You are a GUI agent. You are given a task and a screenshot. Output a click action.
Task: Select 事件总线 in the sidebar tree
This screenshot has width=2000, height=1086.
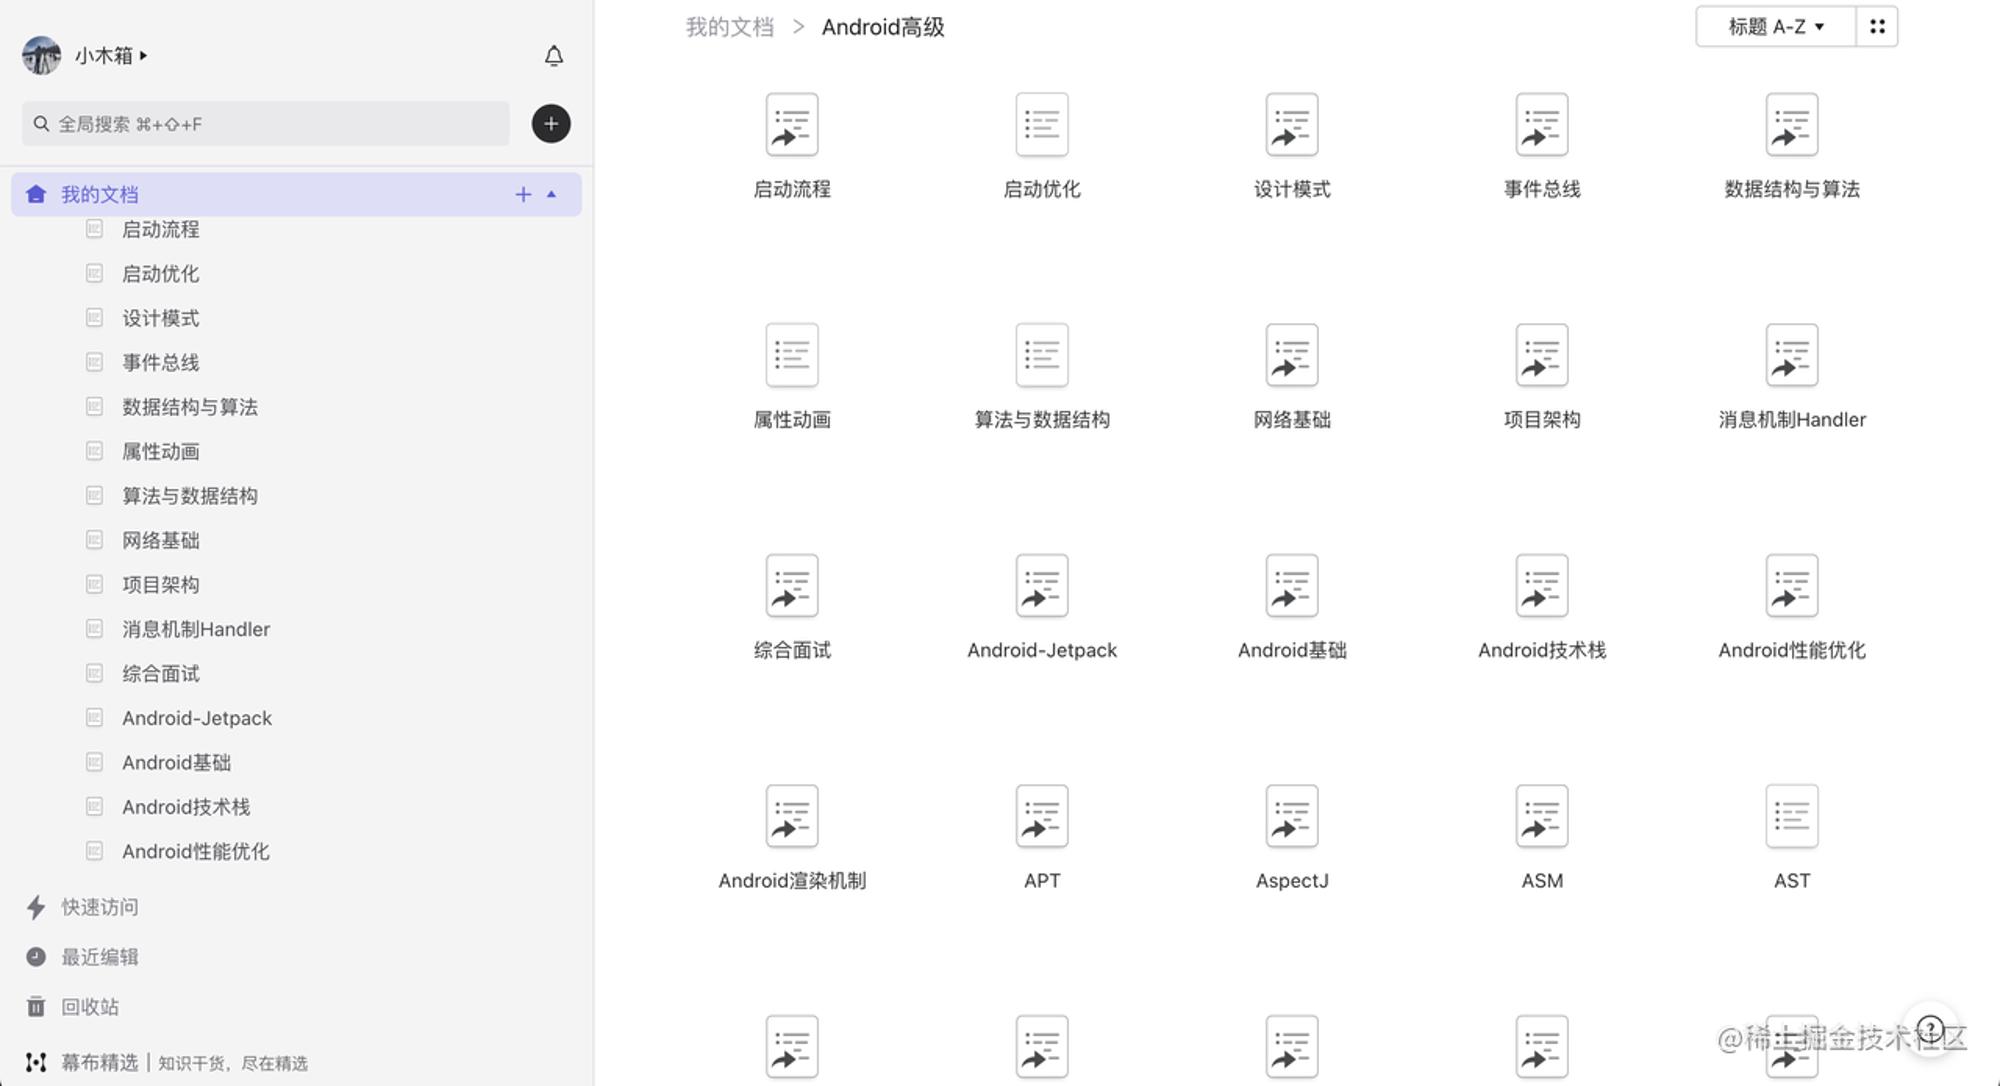tap(160, 362)
